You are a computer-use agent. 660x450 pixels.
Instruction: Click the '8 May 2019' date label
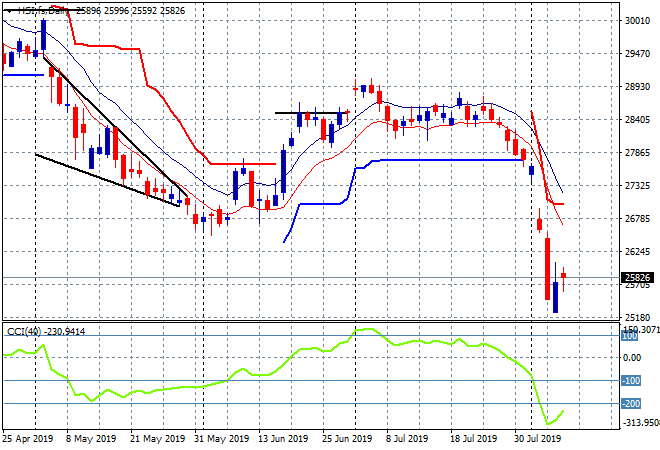click(90, 439)
